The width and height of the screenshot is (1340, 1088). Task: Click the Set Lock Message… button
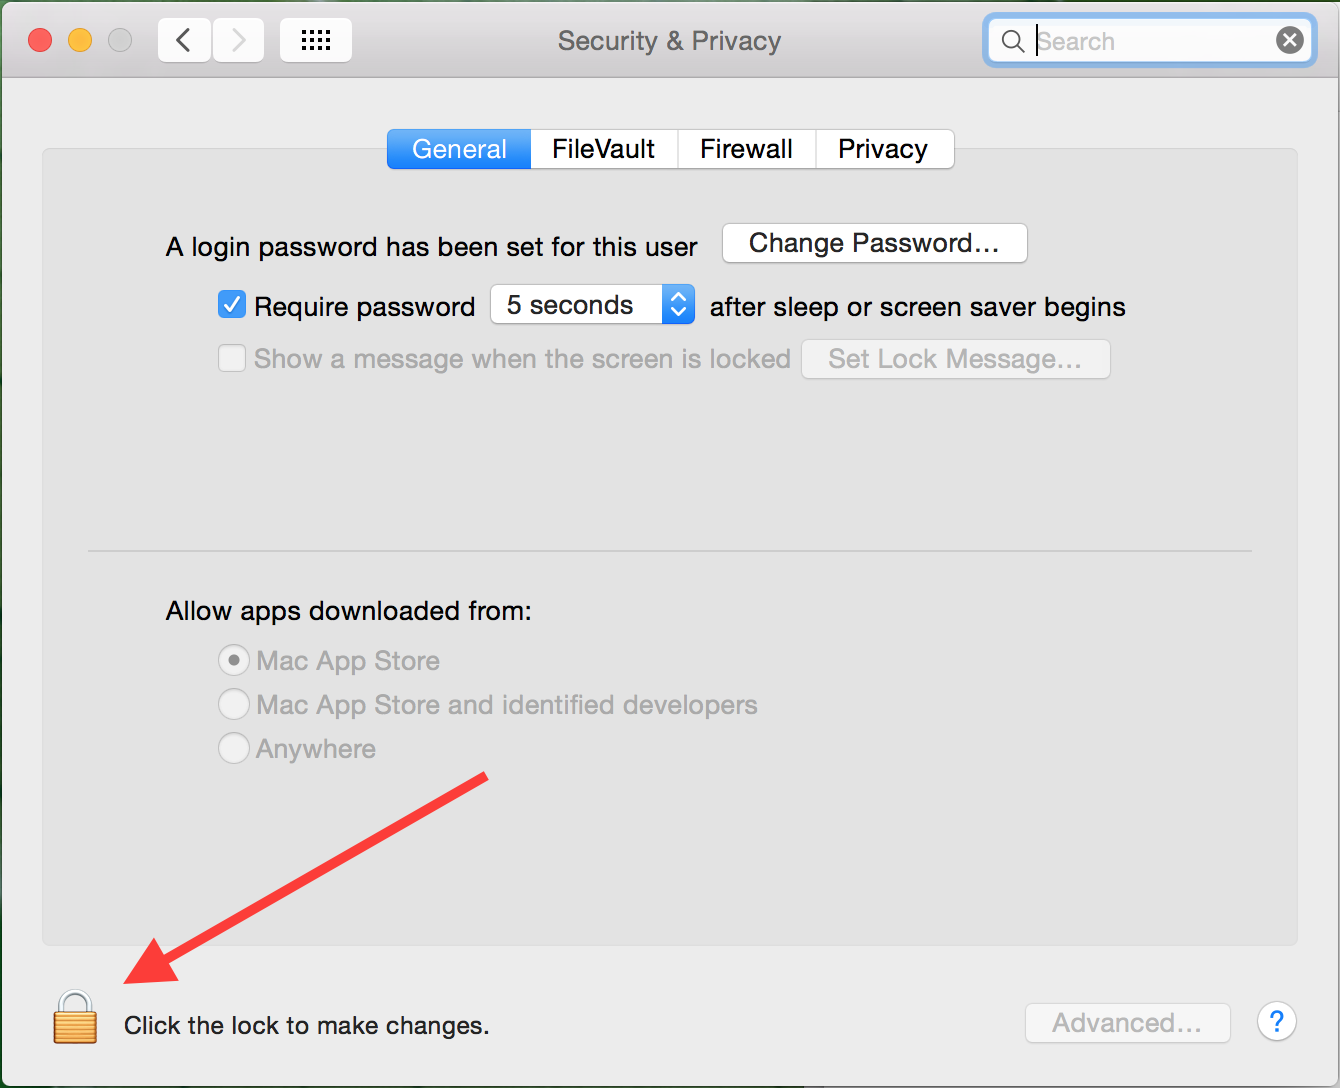click(956, 359)
